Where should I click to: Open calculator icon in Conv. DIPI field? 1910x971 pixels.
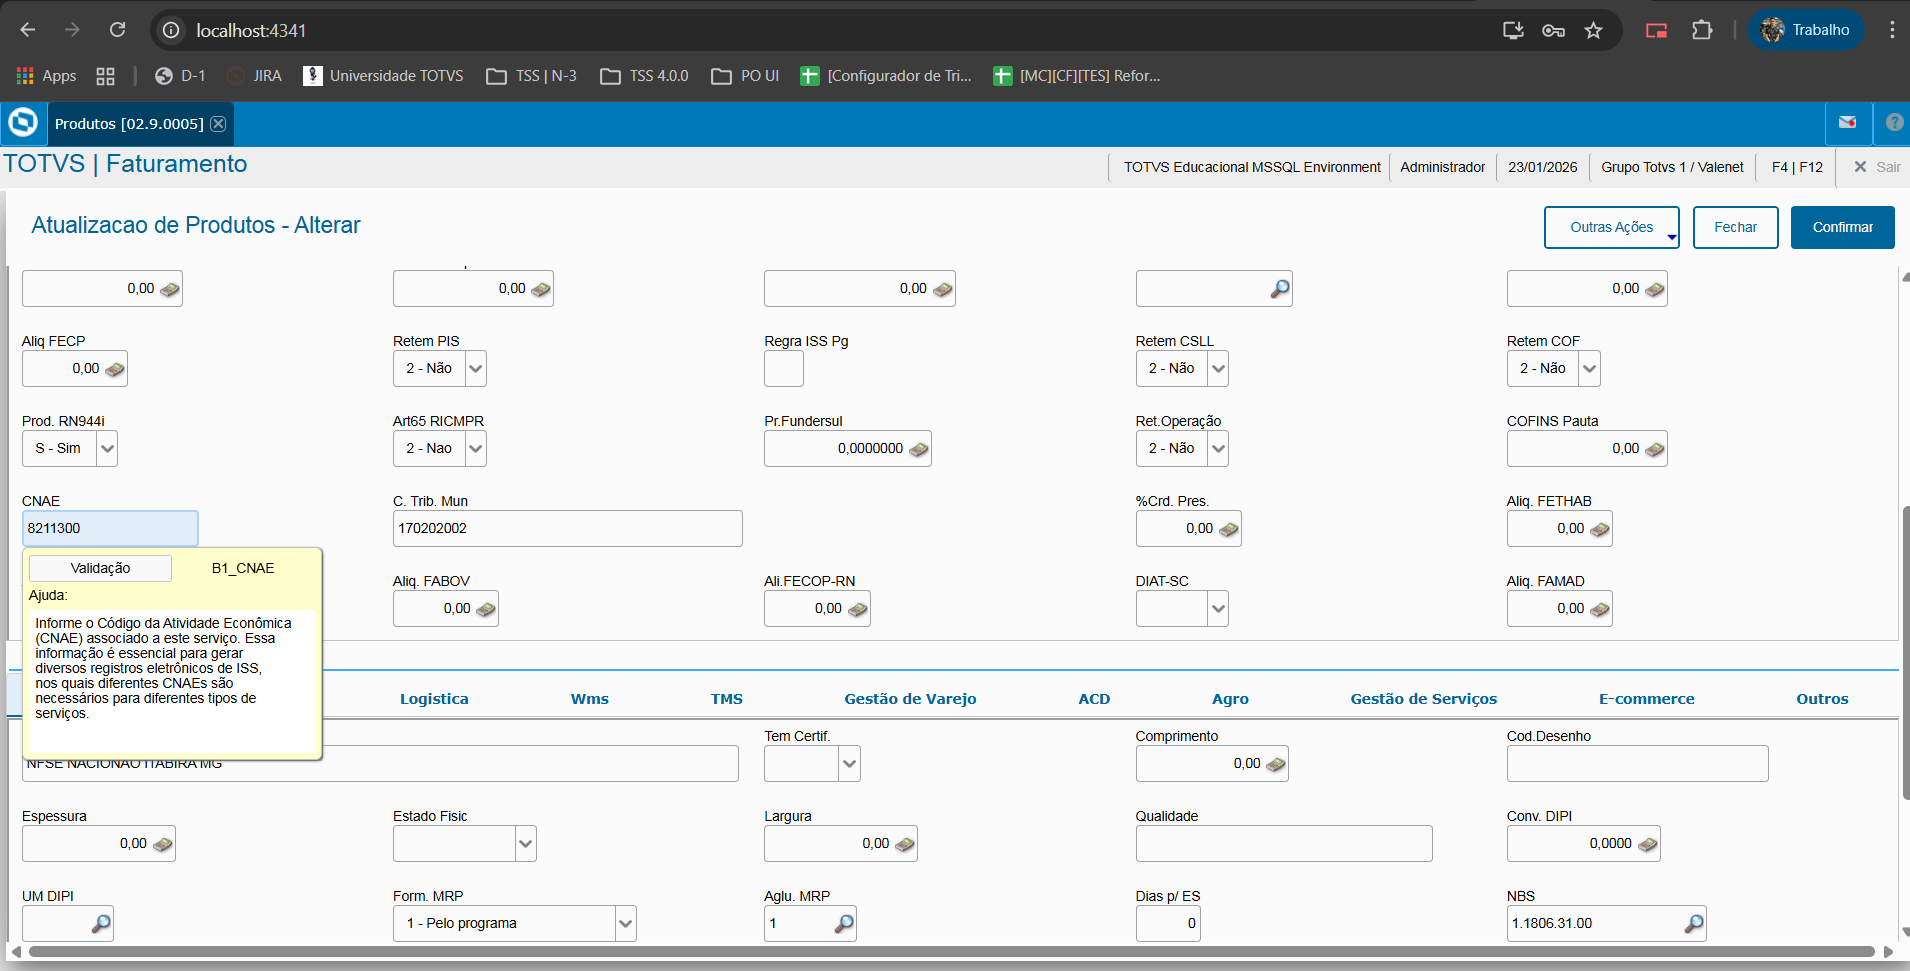(x=1648, y=844)
